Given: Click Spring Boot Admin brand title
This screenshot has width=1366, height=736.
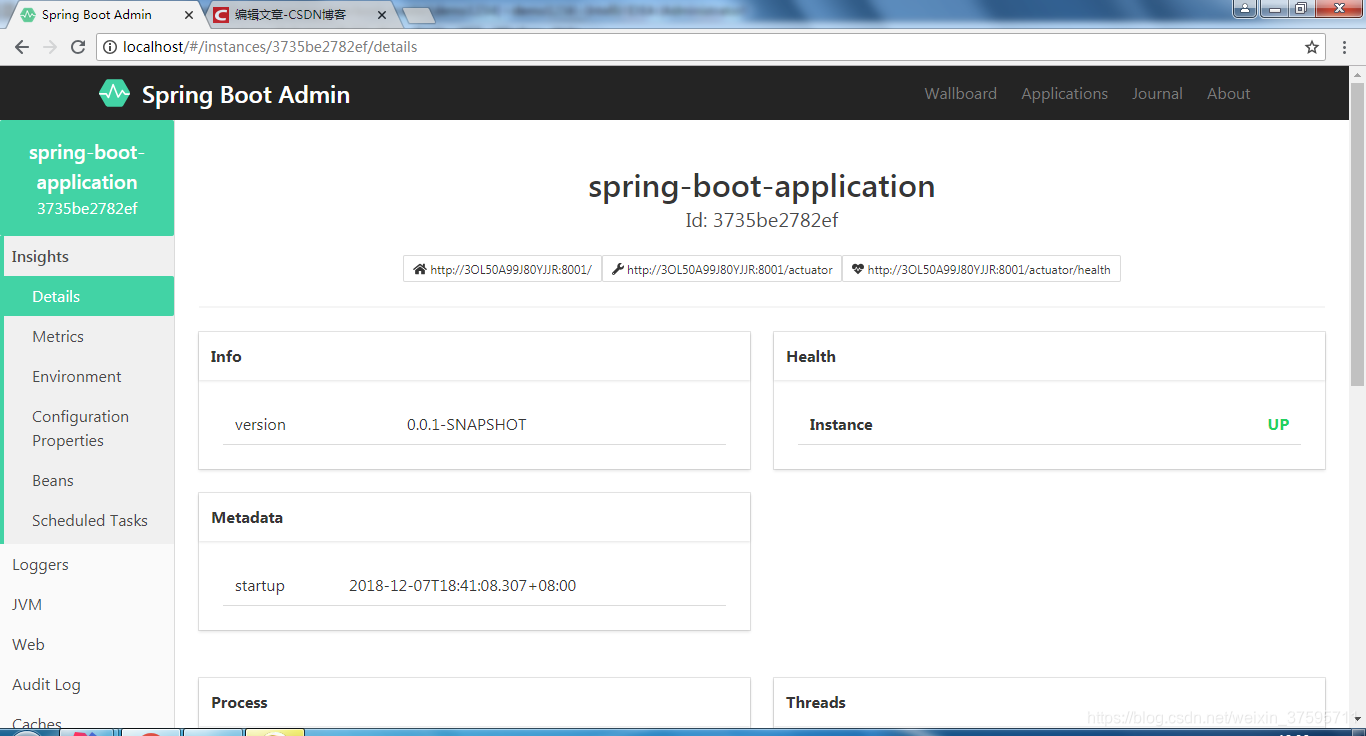Looking at the screenshot, I should pos(246,94).
